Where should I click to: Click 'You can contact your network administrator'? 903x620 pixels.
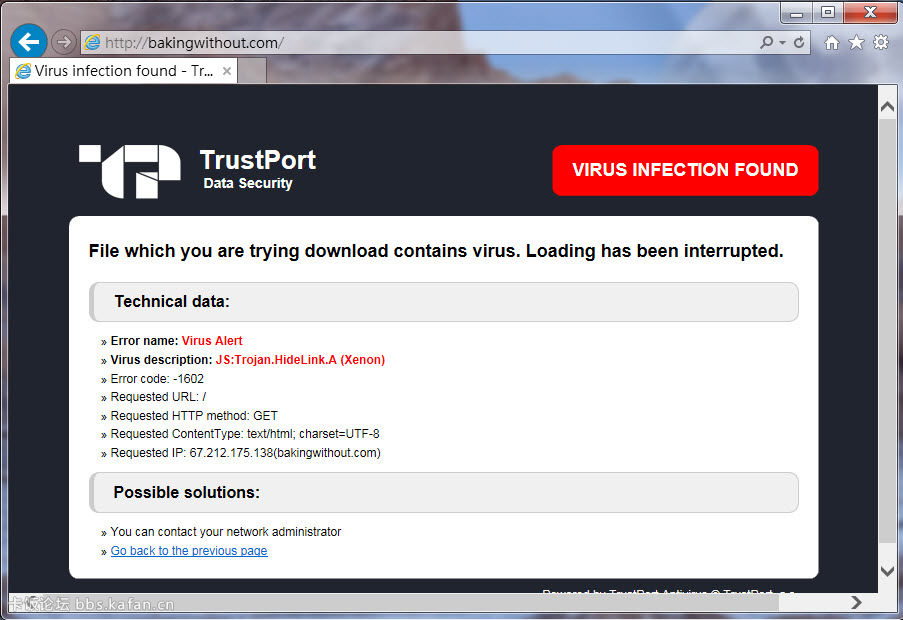coord(226,532)
